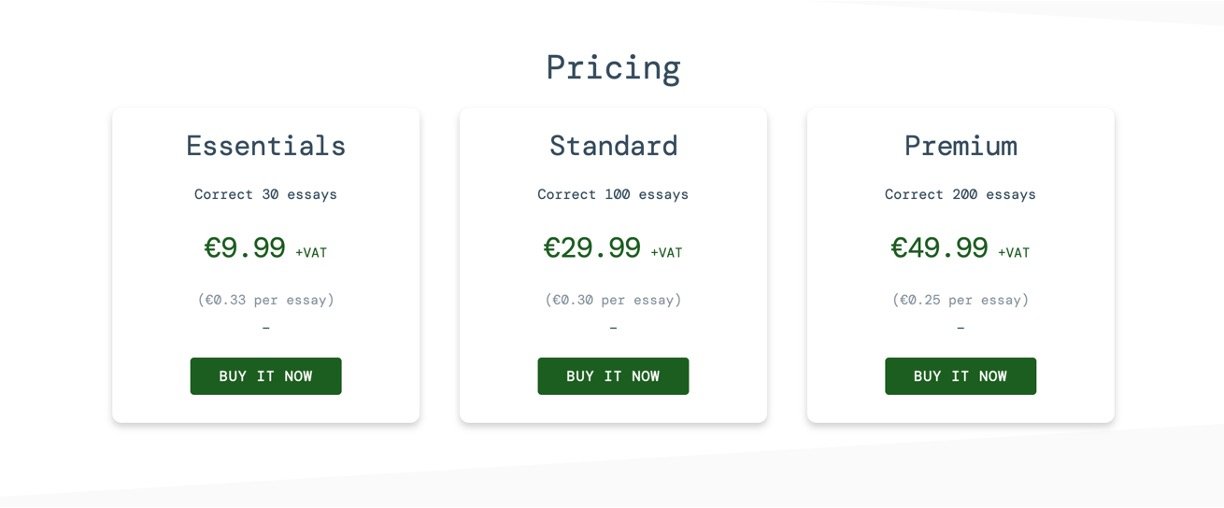The image size is (1224, 508).
Task: Select the Standard plan title
Action: coord(613,146)
